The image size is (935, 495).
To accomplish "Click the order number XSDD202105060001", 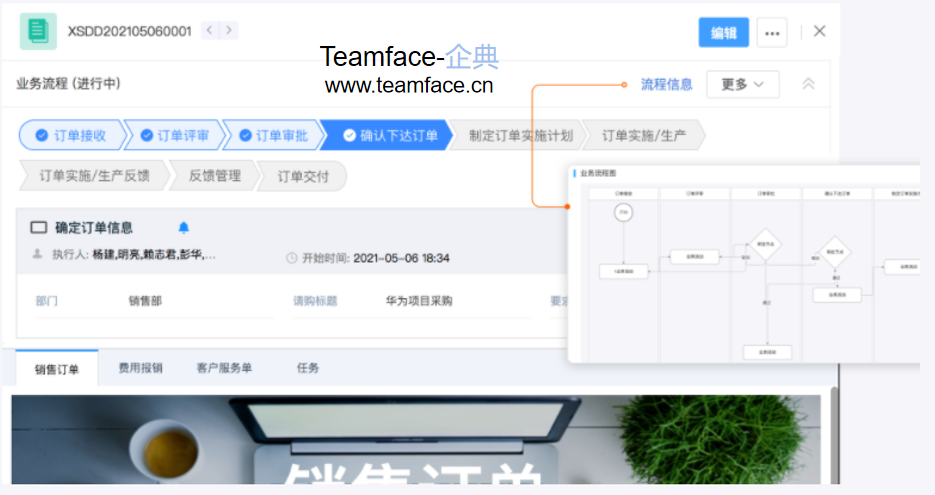I will 129,31.
